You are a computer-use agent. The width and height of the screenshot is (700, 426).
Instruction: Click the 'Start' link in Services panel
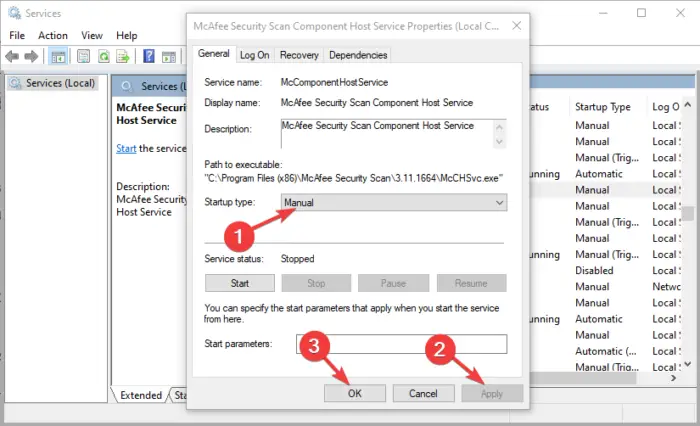[126, 148]
